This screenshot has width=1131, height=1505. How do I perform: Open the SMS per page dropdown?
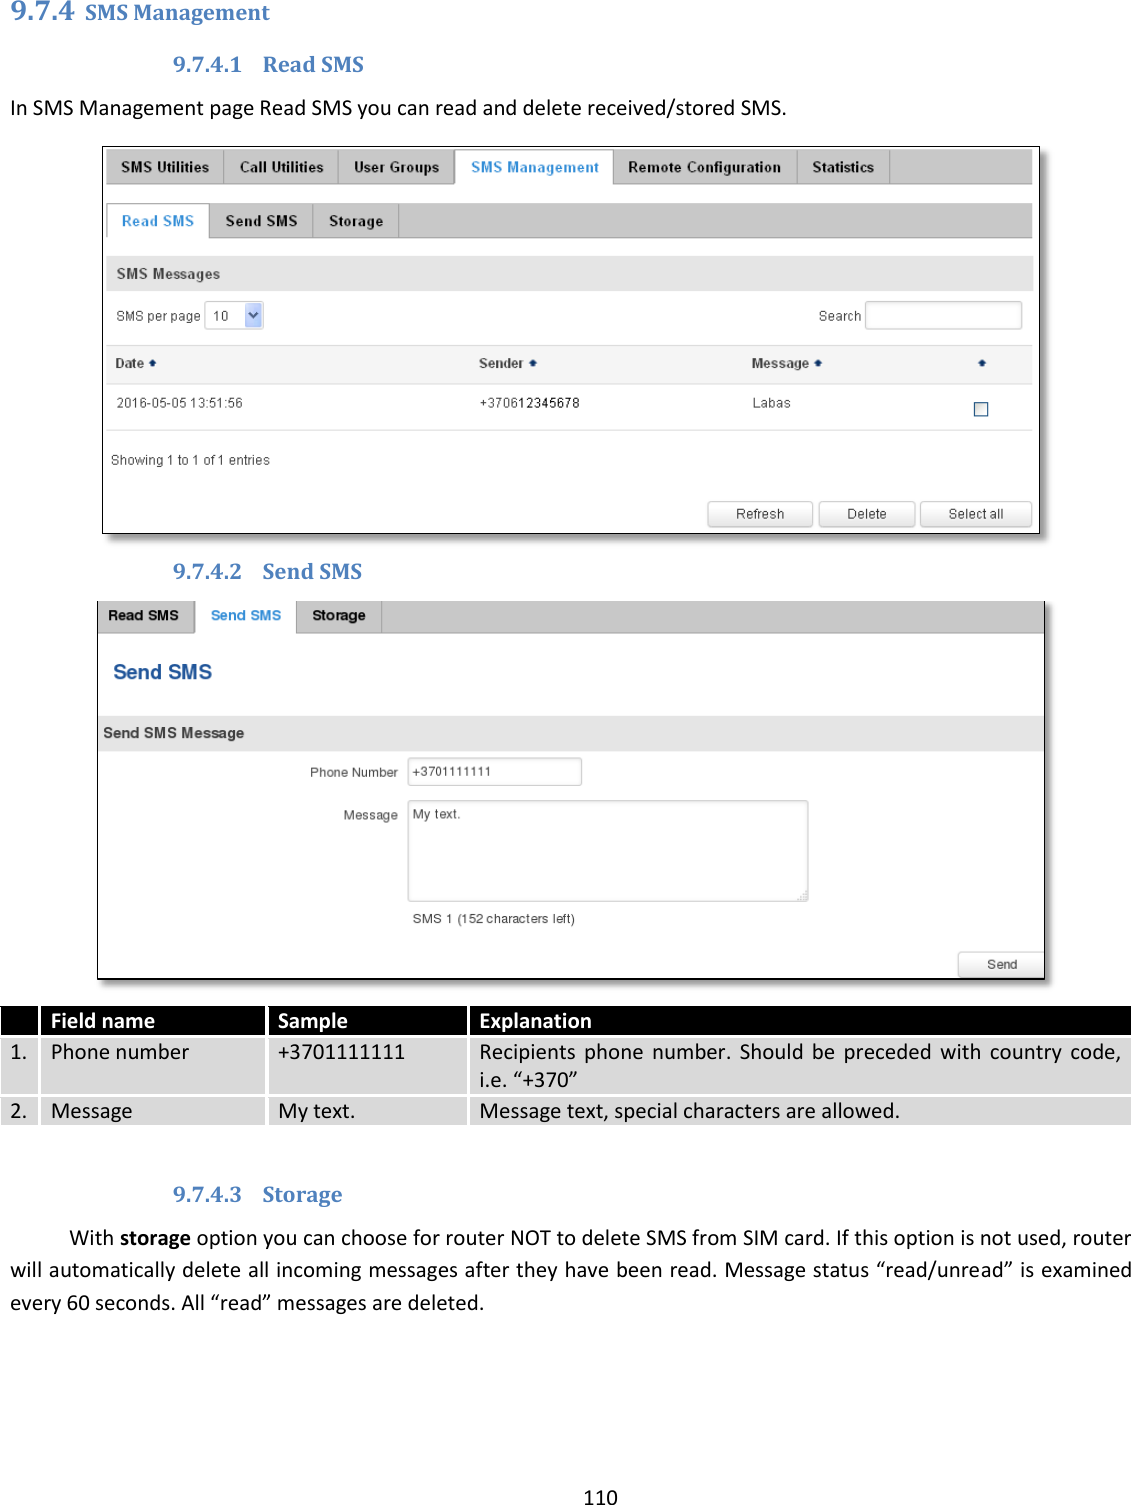[x=233, y=315]
